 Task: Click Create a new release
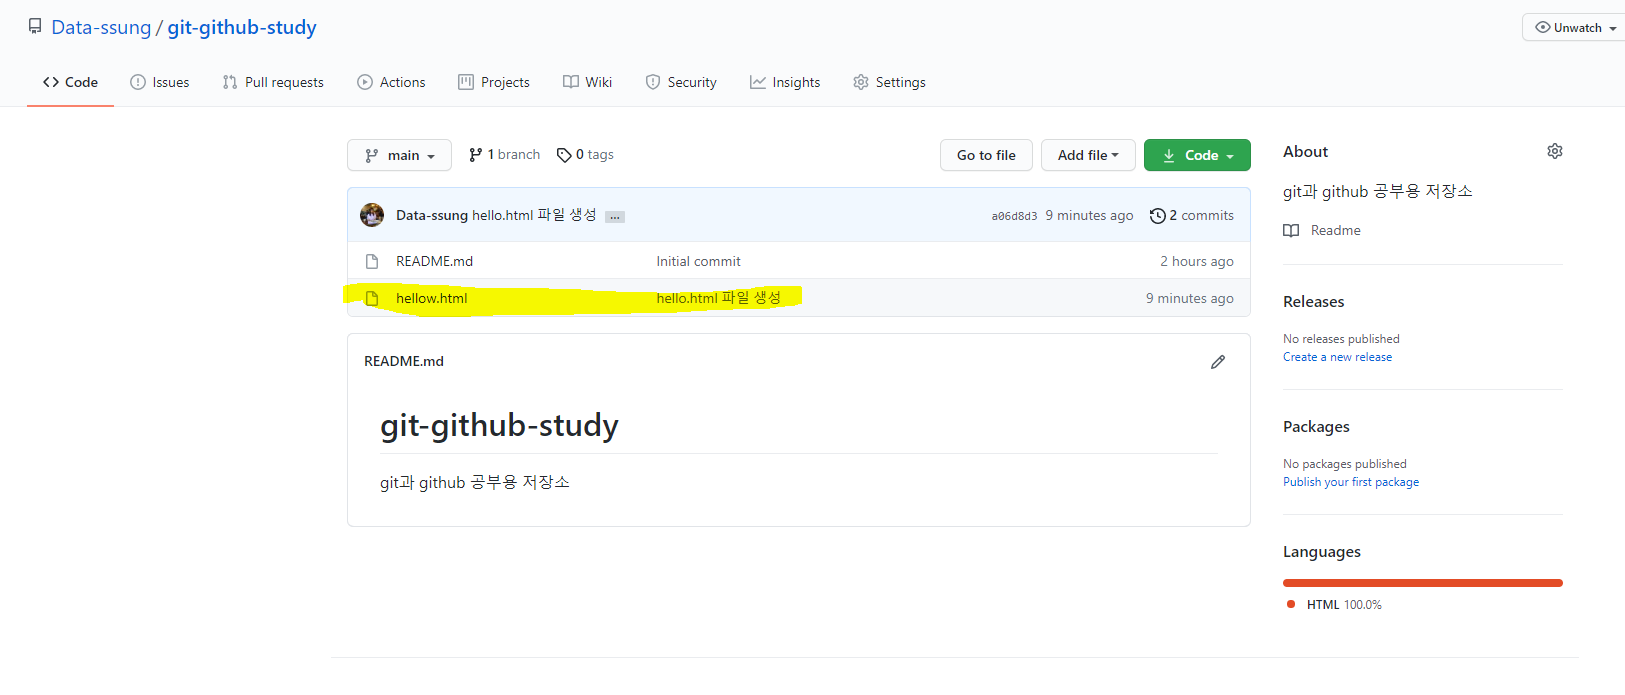(1337, 357)
